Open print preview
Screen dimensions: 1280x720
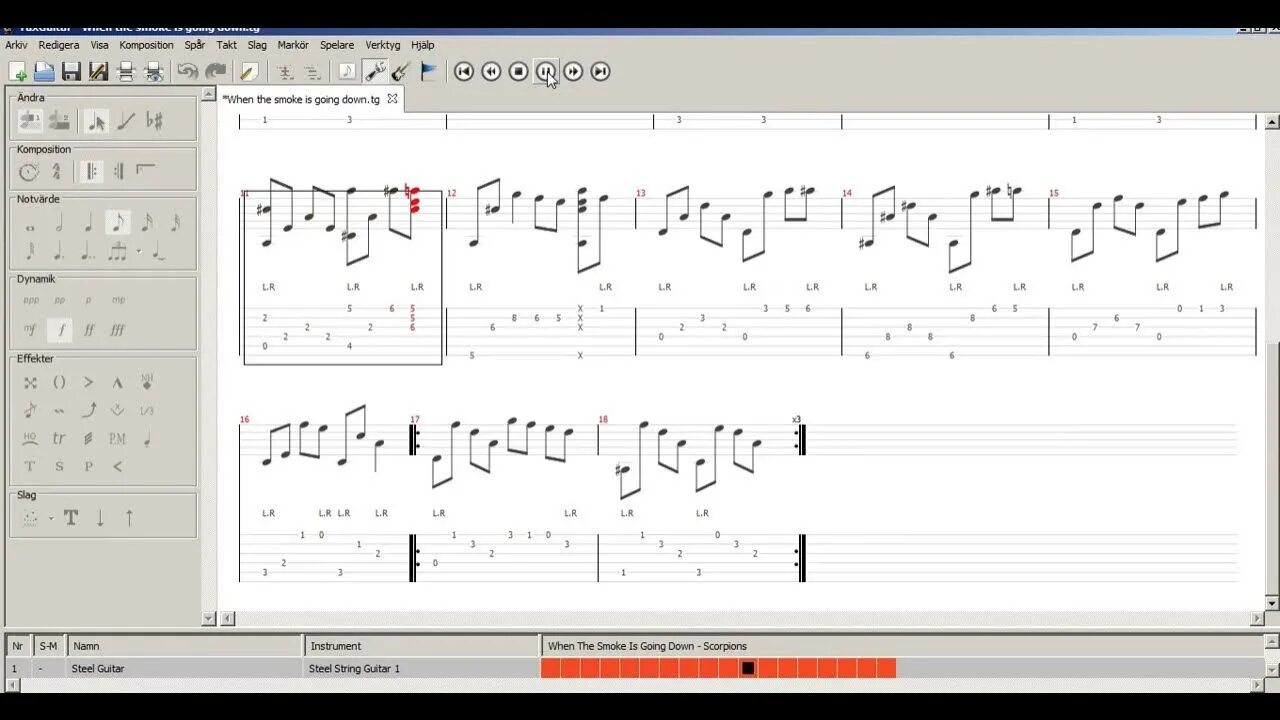153,72
